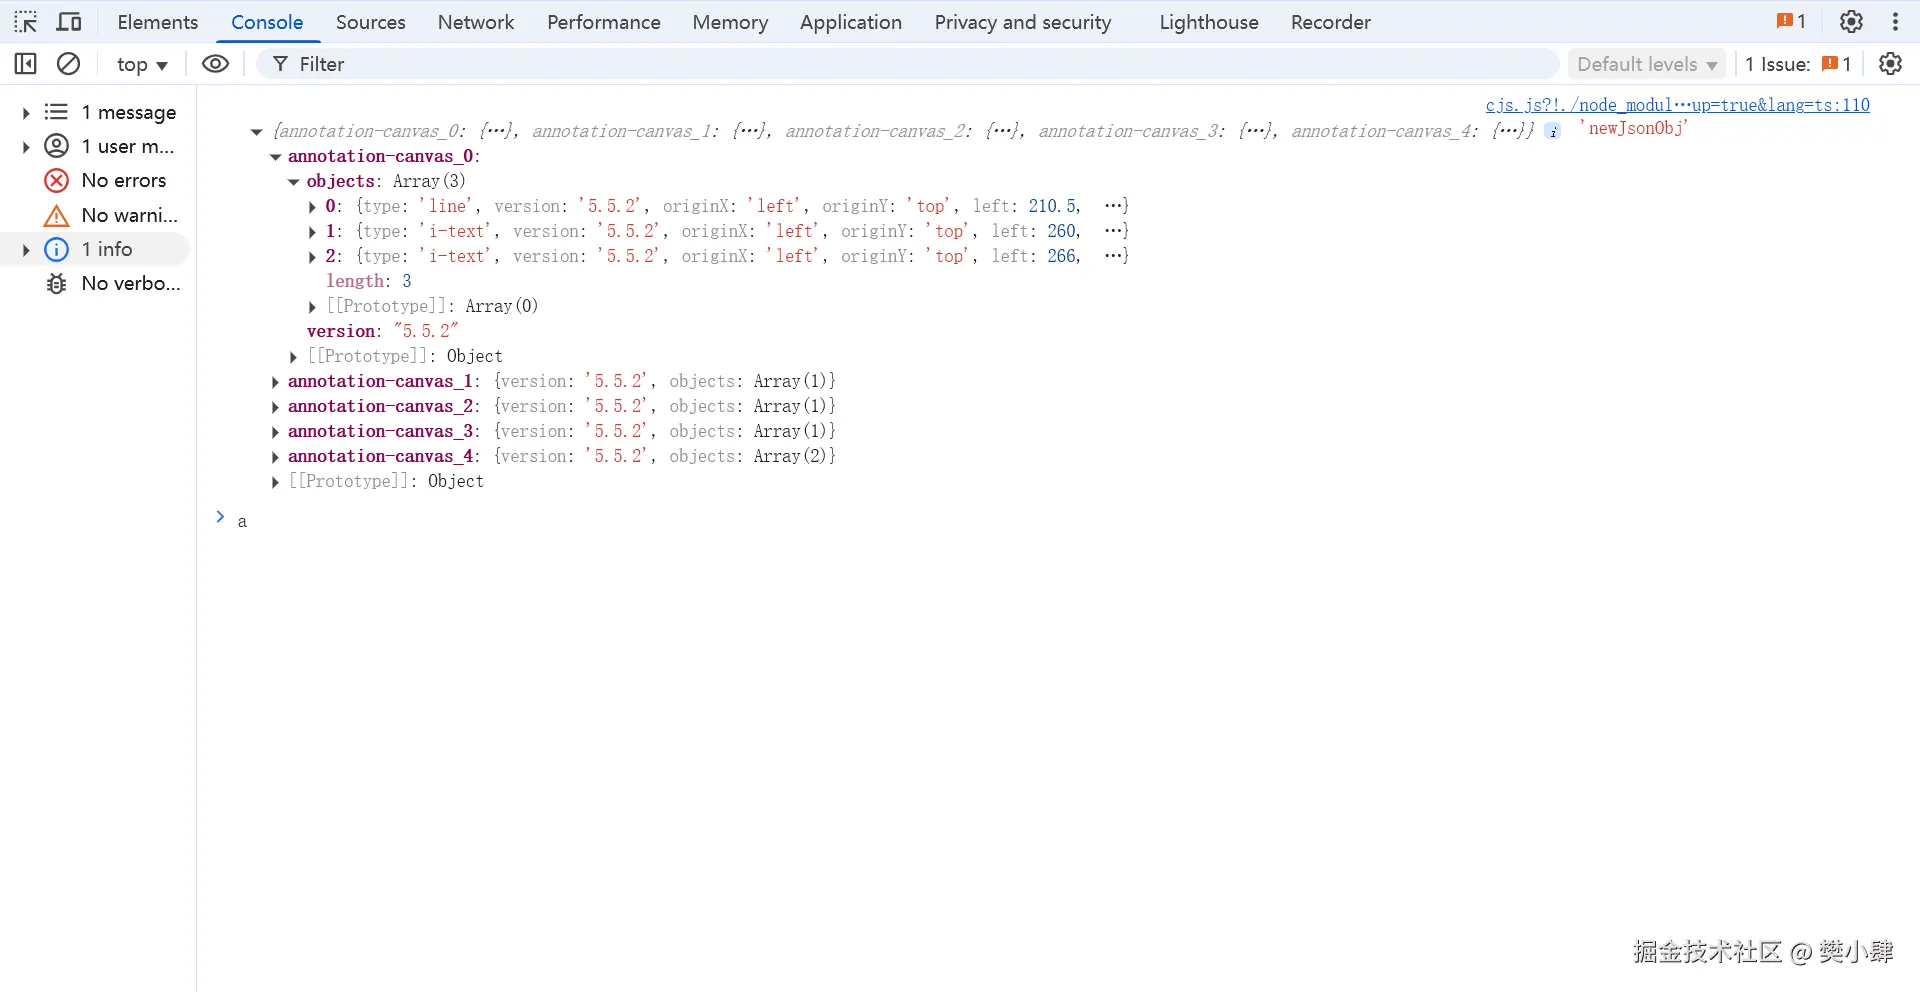Image resolution: width=1920 pixels, height=992 pixels.
Task: Expand the root Prototype Object entry
Action: (x=275, y=482)
